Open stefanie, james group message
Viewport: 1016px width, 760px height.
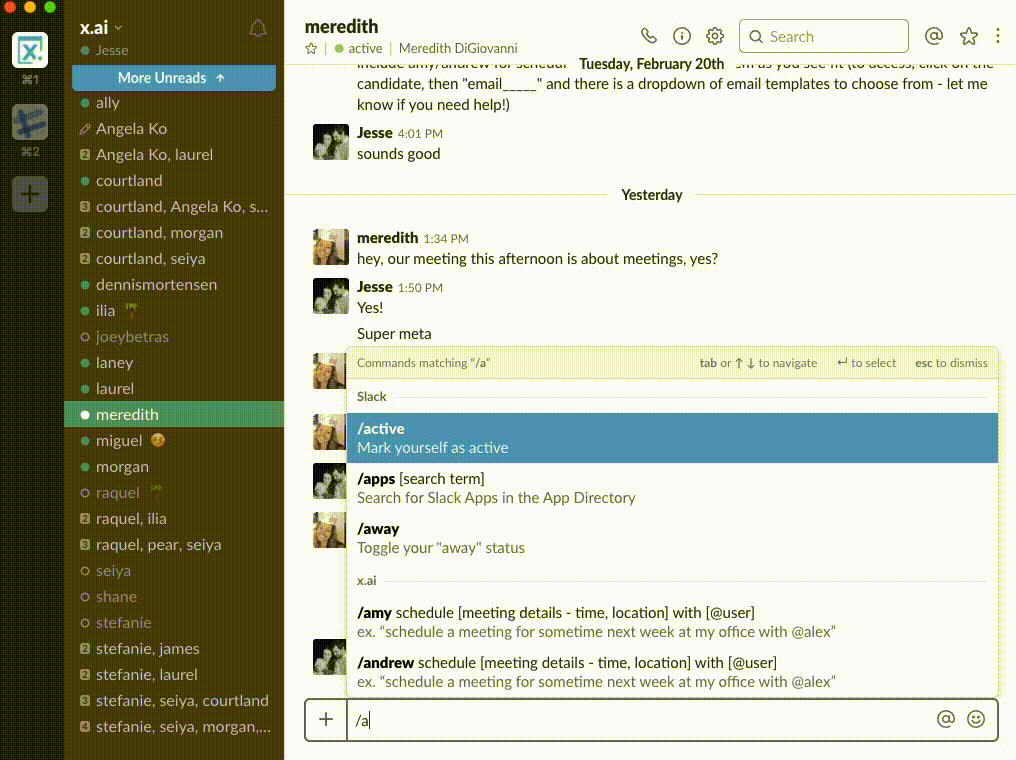(x=174, y=649)
